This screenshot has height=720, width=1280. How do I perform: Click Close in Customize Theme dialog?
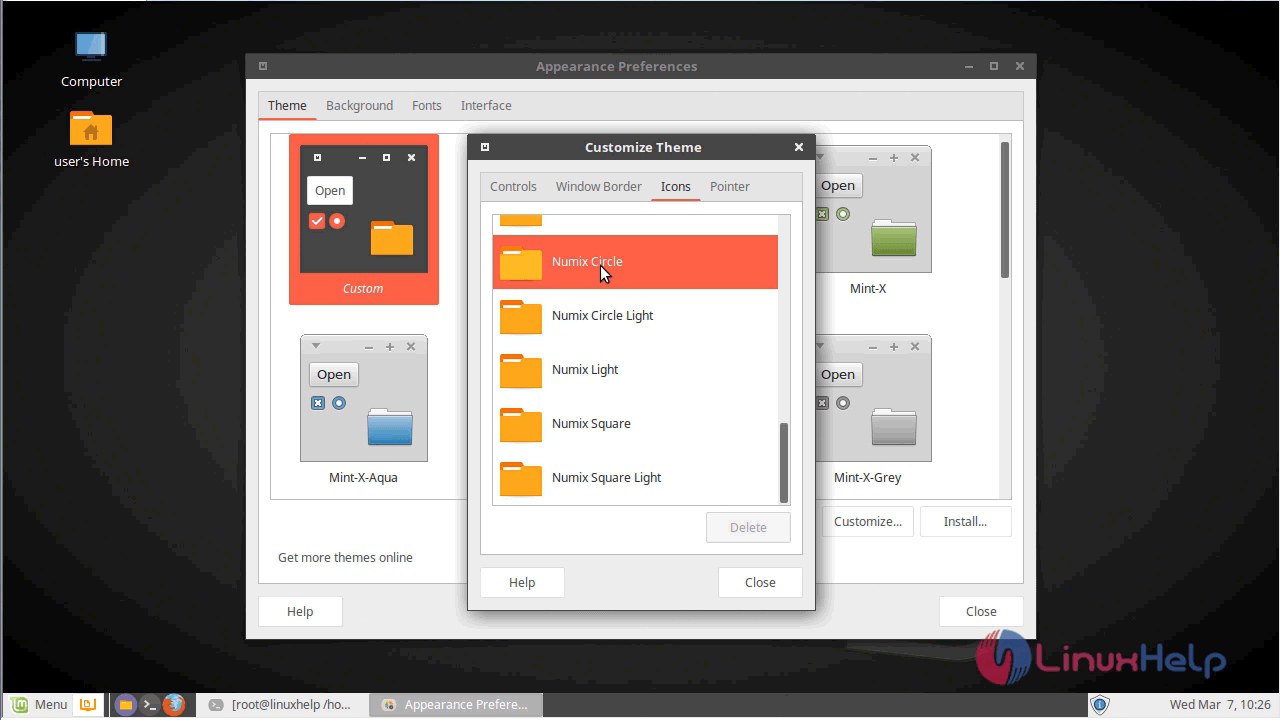(x=760, y=583)
